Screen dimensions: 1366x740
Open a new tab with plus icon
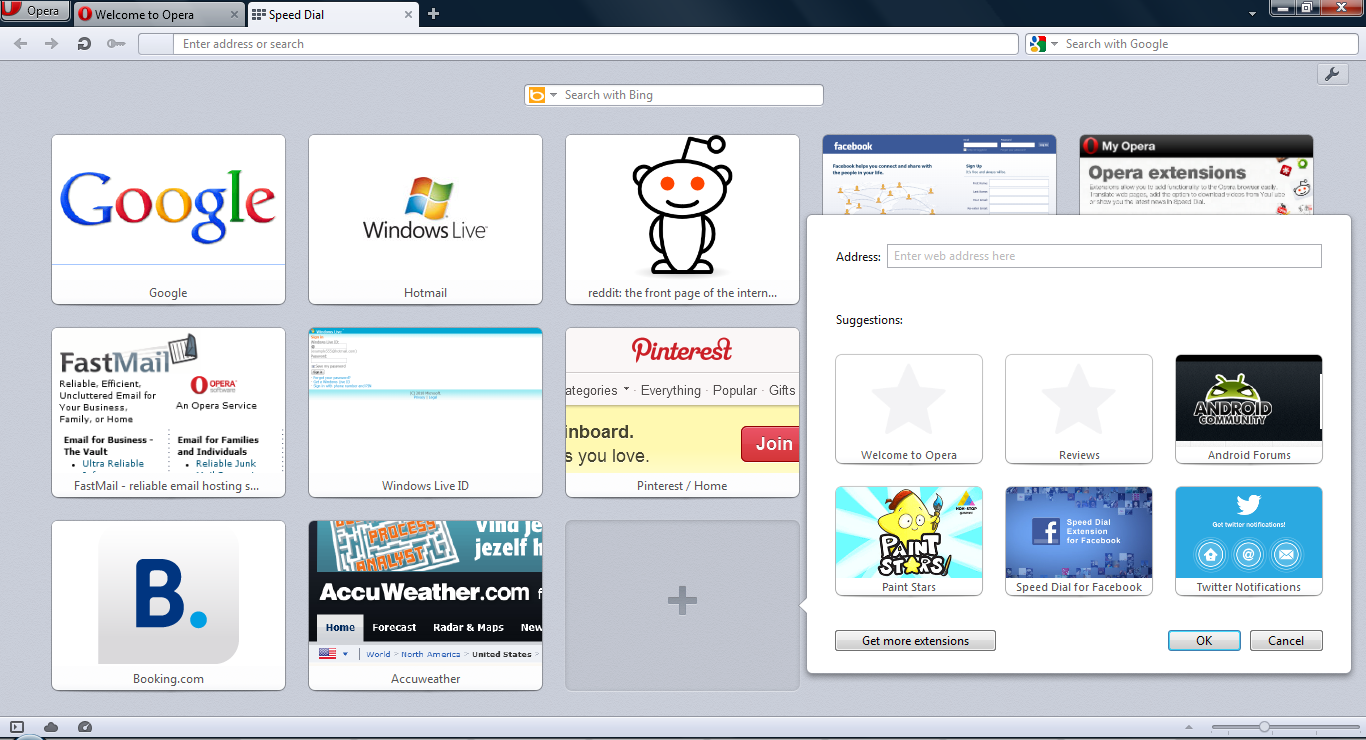[x=433, y=14]
